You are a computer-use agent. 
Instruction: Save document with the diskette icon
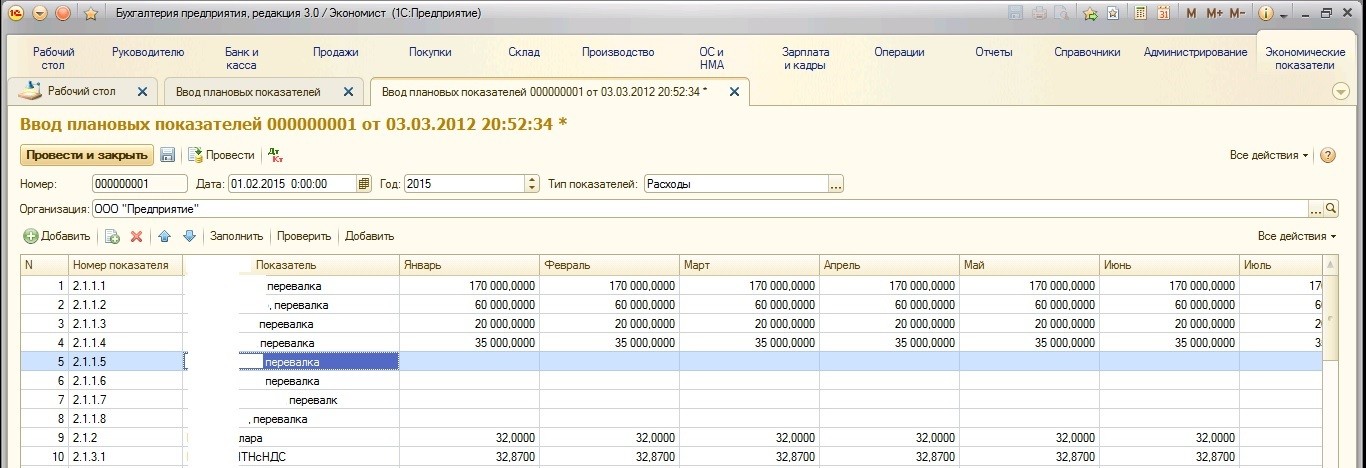[168, 155]
